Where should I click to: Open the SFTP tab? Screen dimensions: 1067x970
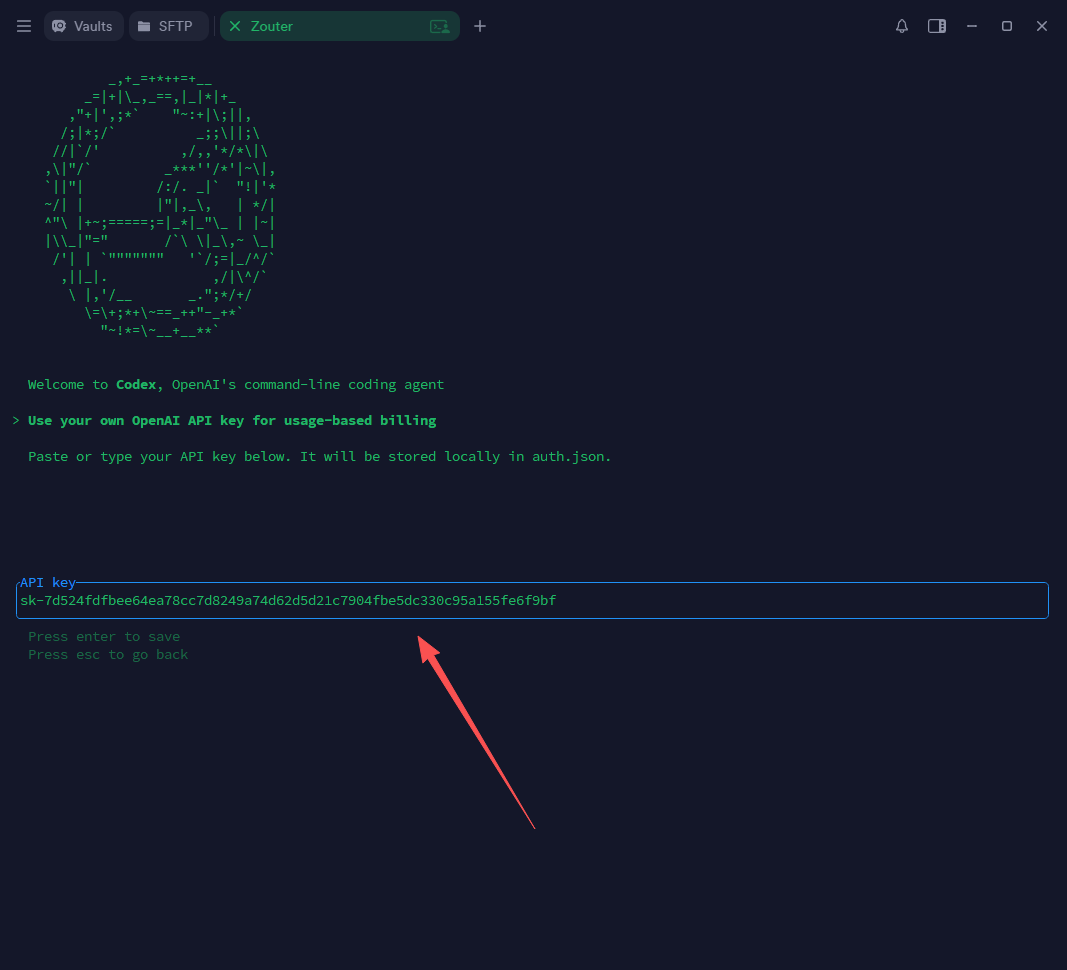click(168, 26)
